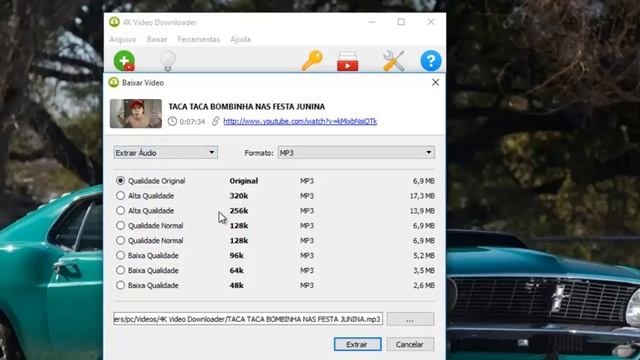Toggle the Smart Mode lightbulb icon
This screenshot has width=640, height=360.
[168, 61]
